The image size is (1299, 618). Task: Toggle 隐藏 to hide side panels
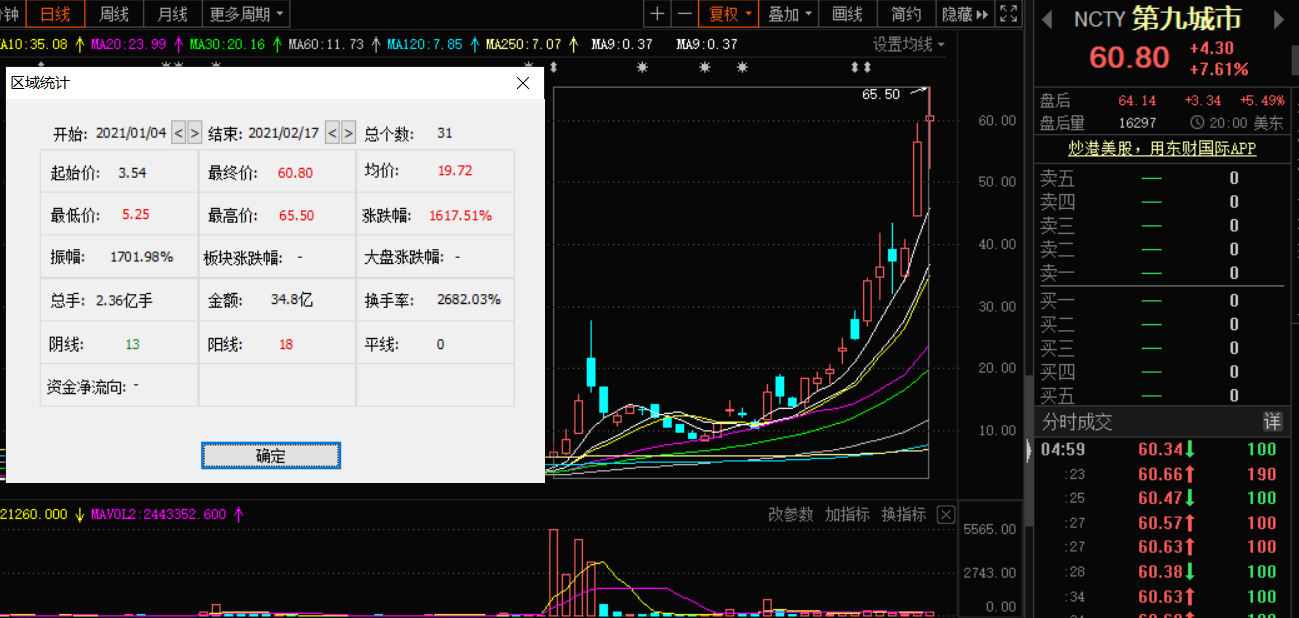957,14
